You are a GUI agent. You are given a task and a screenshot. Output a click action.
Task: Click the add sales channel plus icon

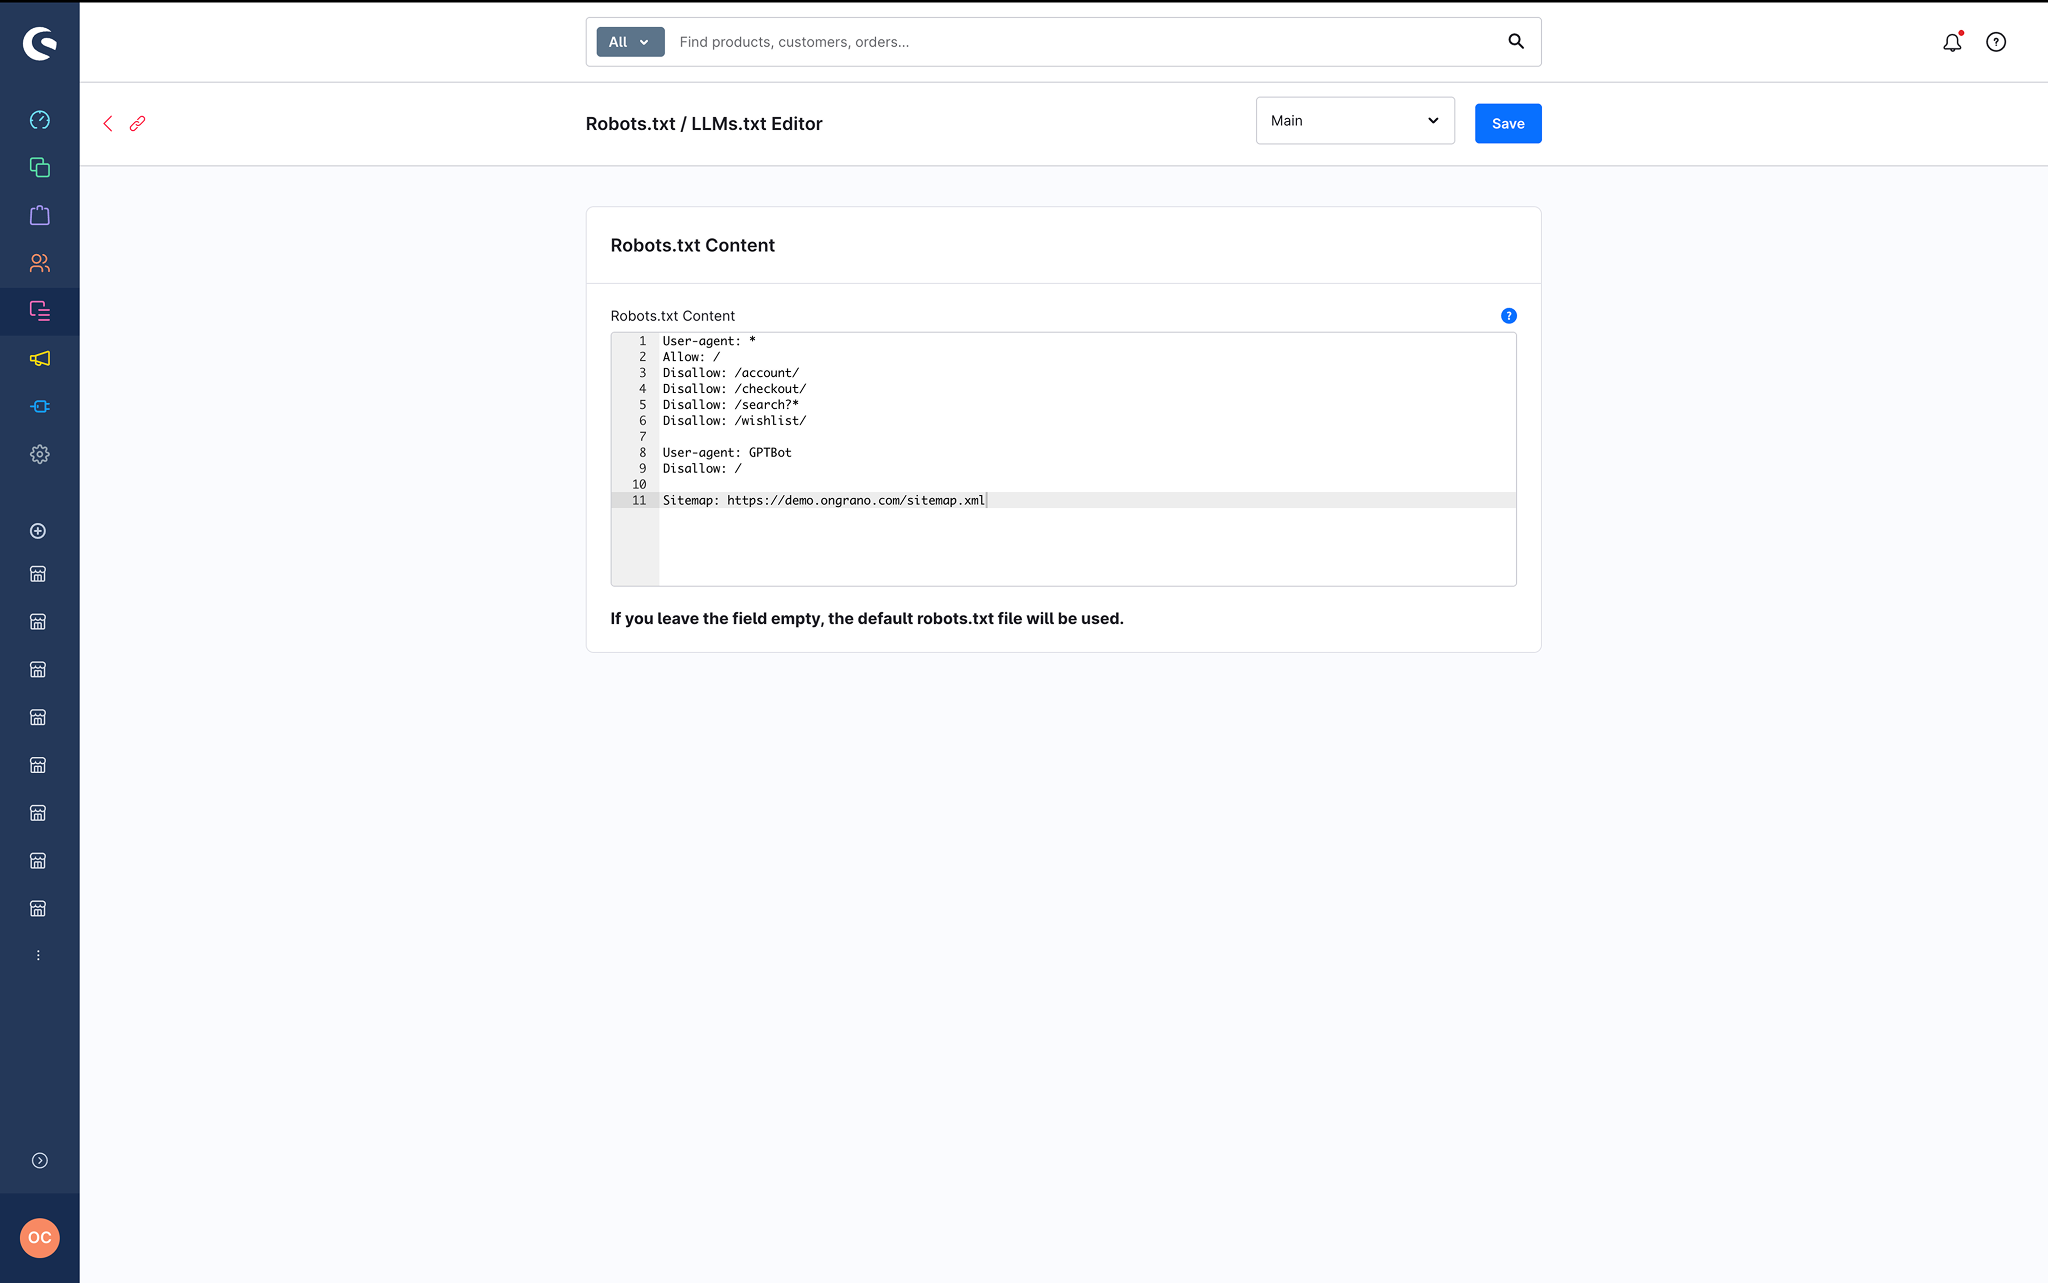pyautogui.click(x=38, y=531)
